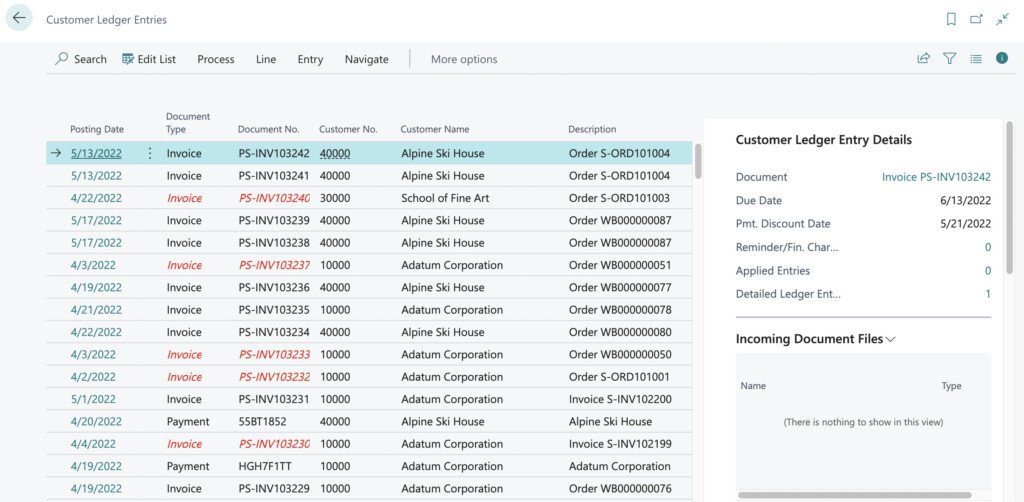The image size is (1024, 502).
Task: Click document number PS-INV103229
Action: click(x=274, y=488)
